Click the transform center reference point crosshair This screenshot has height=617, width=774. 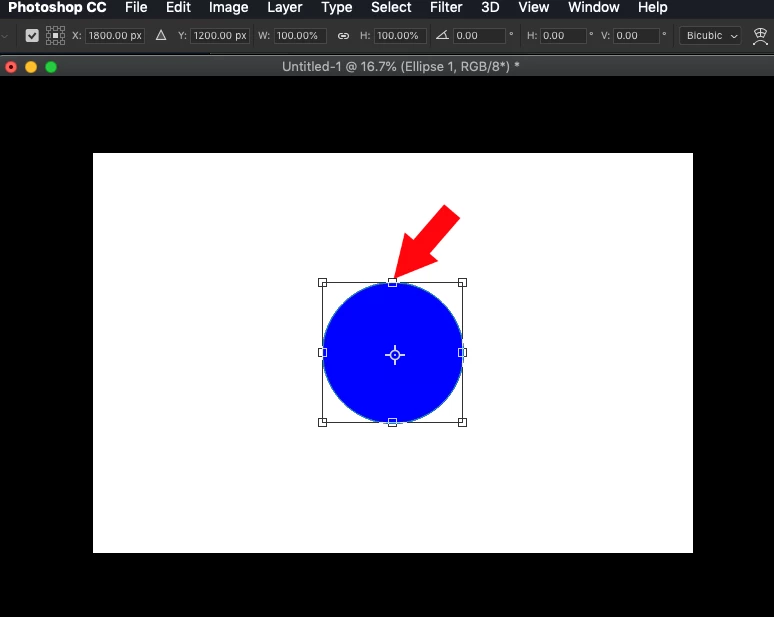tap(395, 355)
